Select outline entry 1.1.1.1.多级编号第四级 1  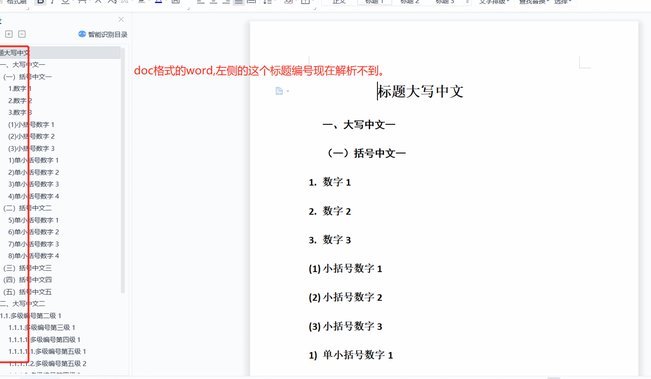click(44, 340)
